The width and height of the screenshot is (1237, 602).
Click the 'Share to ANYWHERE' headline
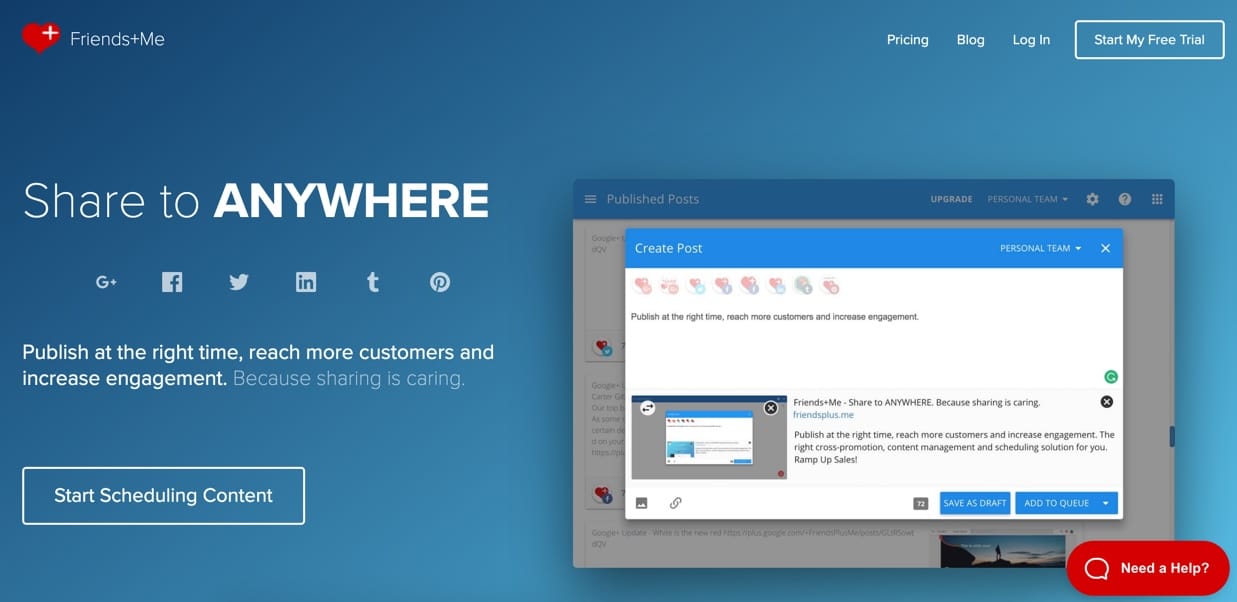[x=256, y=201]
